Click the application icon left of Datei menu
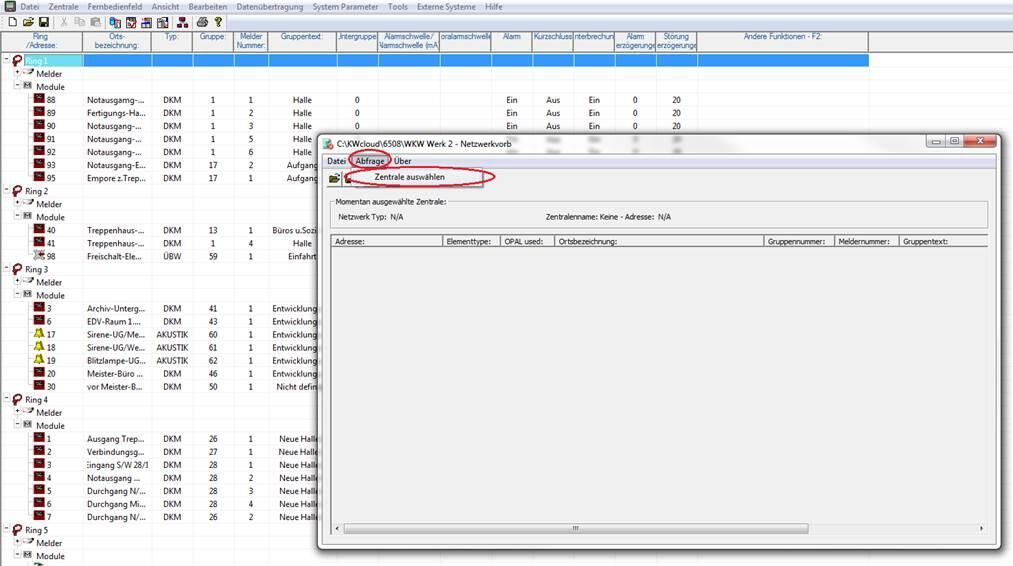Screen dimensions: 1013x566 point(10,6)
